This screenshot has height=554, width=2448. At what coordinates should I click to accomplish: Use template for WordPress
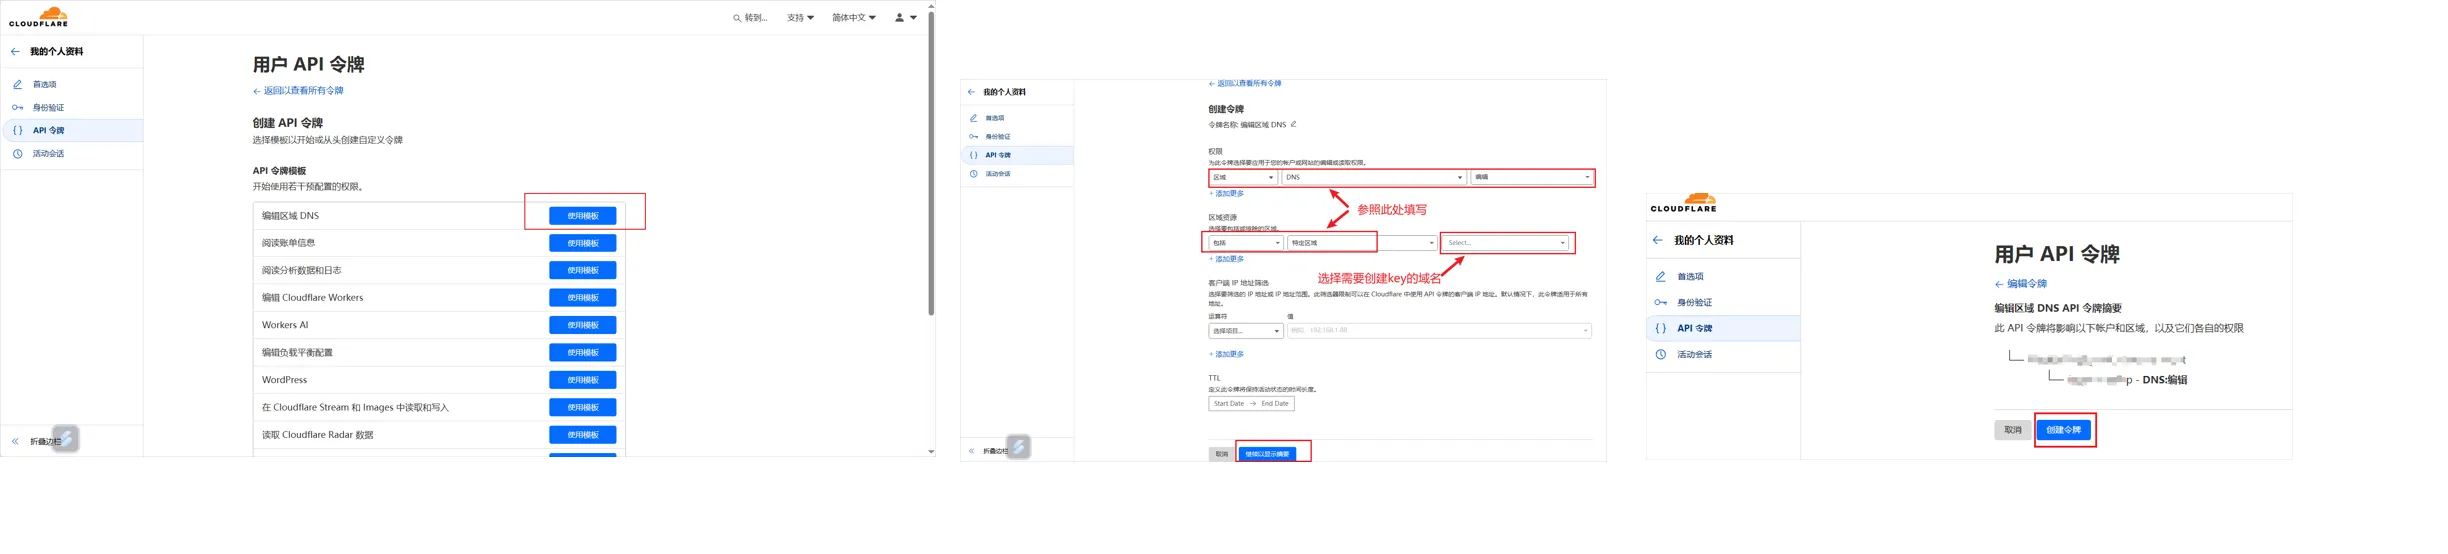(583, 380)
